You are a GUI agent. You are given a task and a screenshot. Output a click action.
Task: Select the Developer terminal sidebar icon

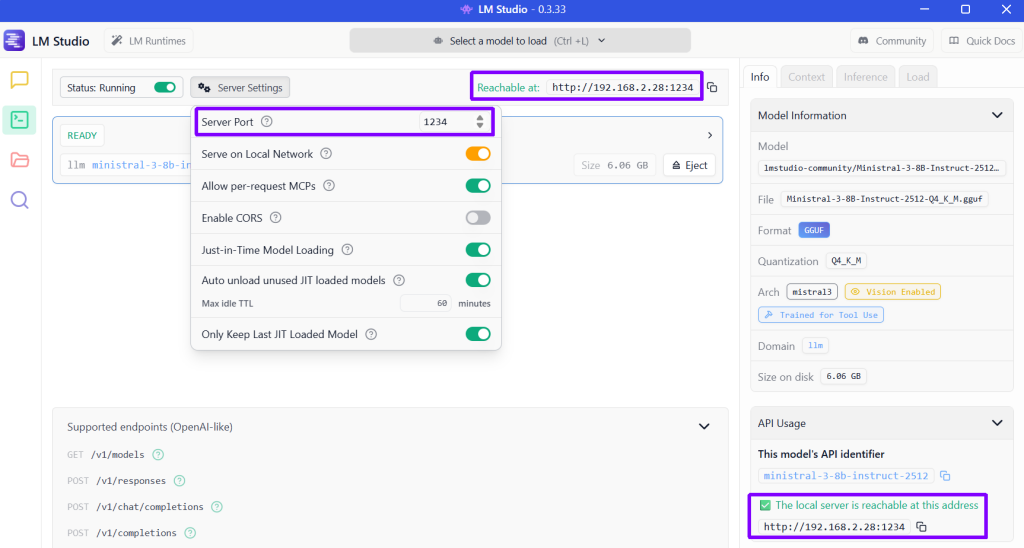pyautogui.click(x=19, y=120)
